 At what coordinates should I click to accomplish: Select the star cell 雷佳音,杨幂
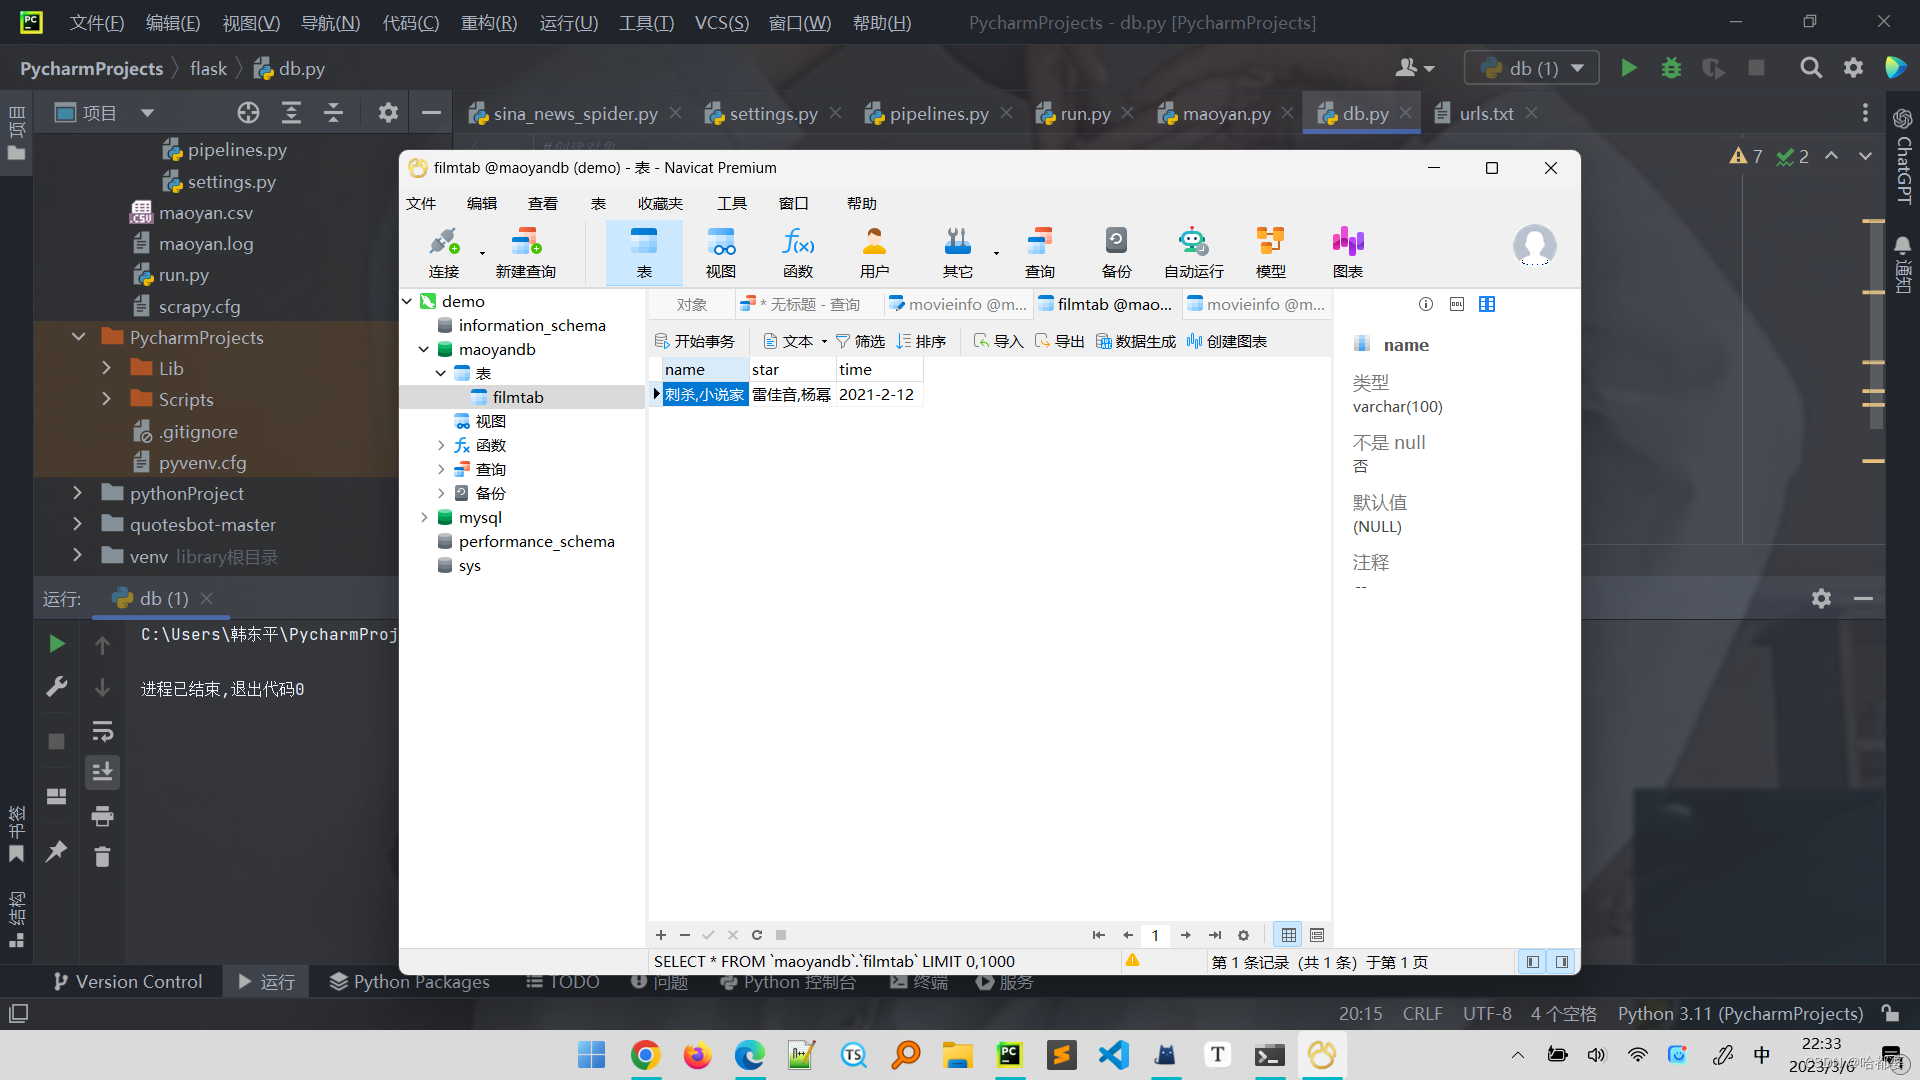pos(791,395)
